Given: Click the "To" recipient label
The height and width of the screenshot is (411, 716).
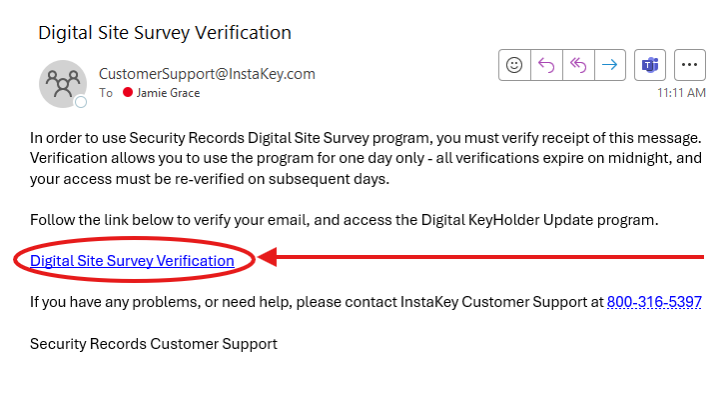Looking at the screenshot, I should point(106,93).
